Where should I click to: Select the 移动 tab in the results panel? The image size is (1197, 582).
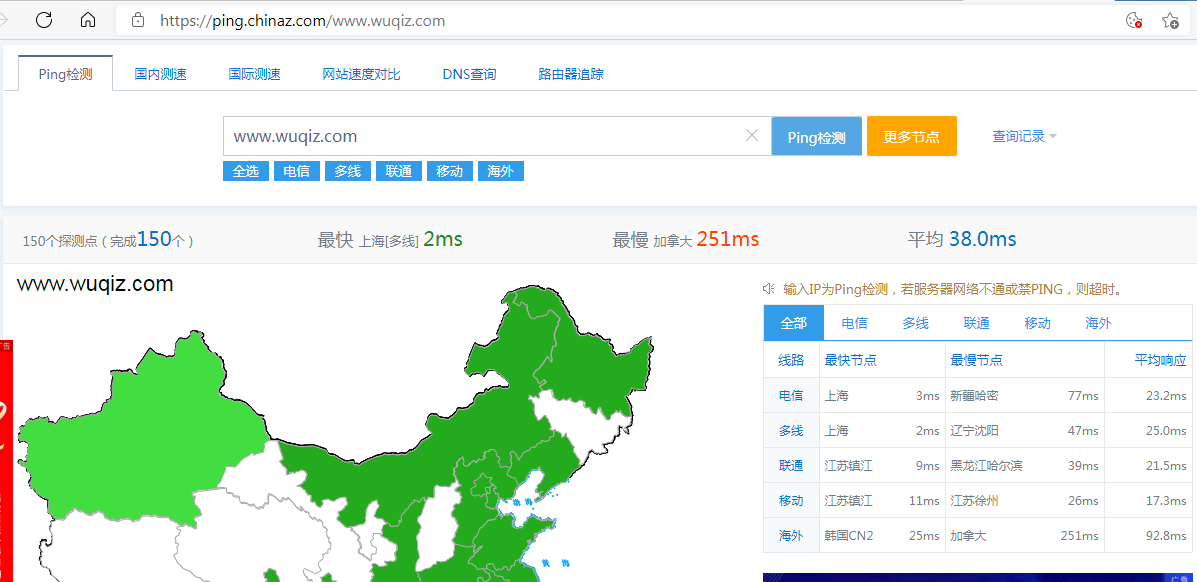[1037, 322]
